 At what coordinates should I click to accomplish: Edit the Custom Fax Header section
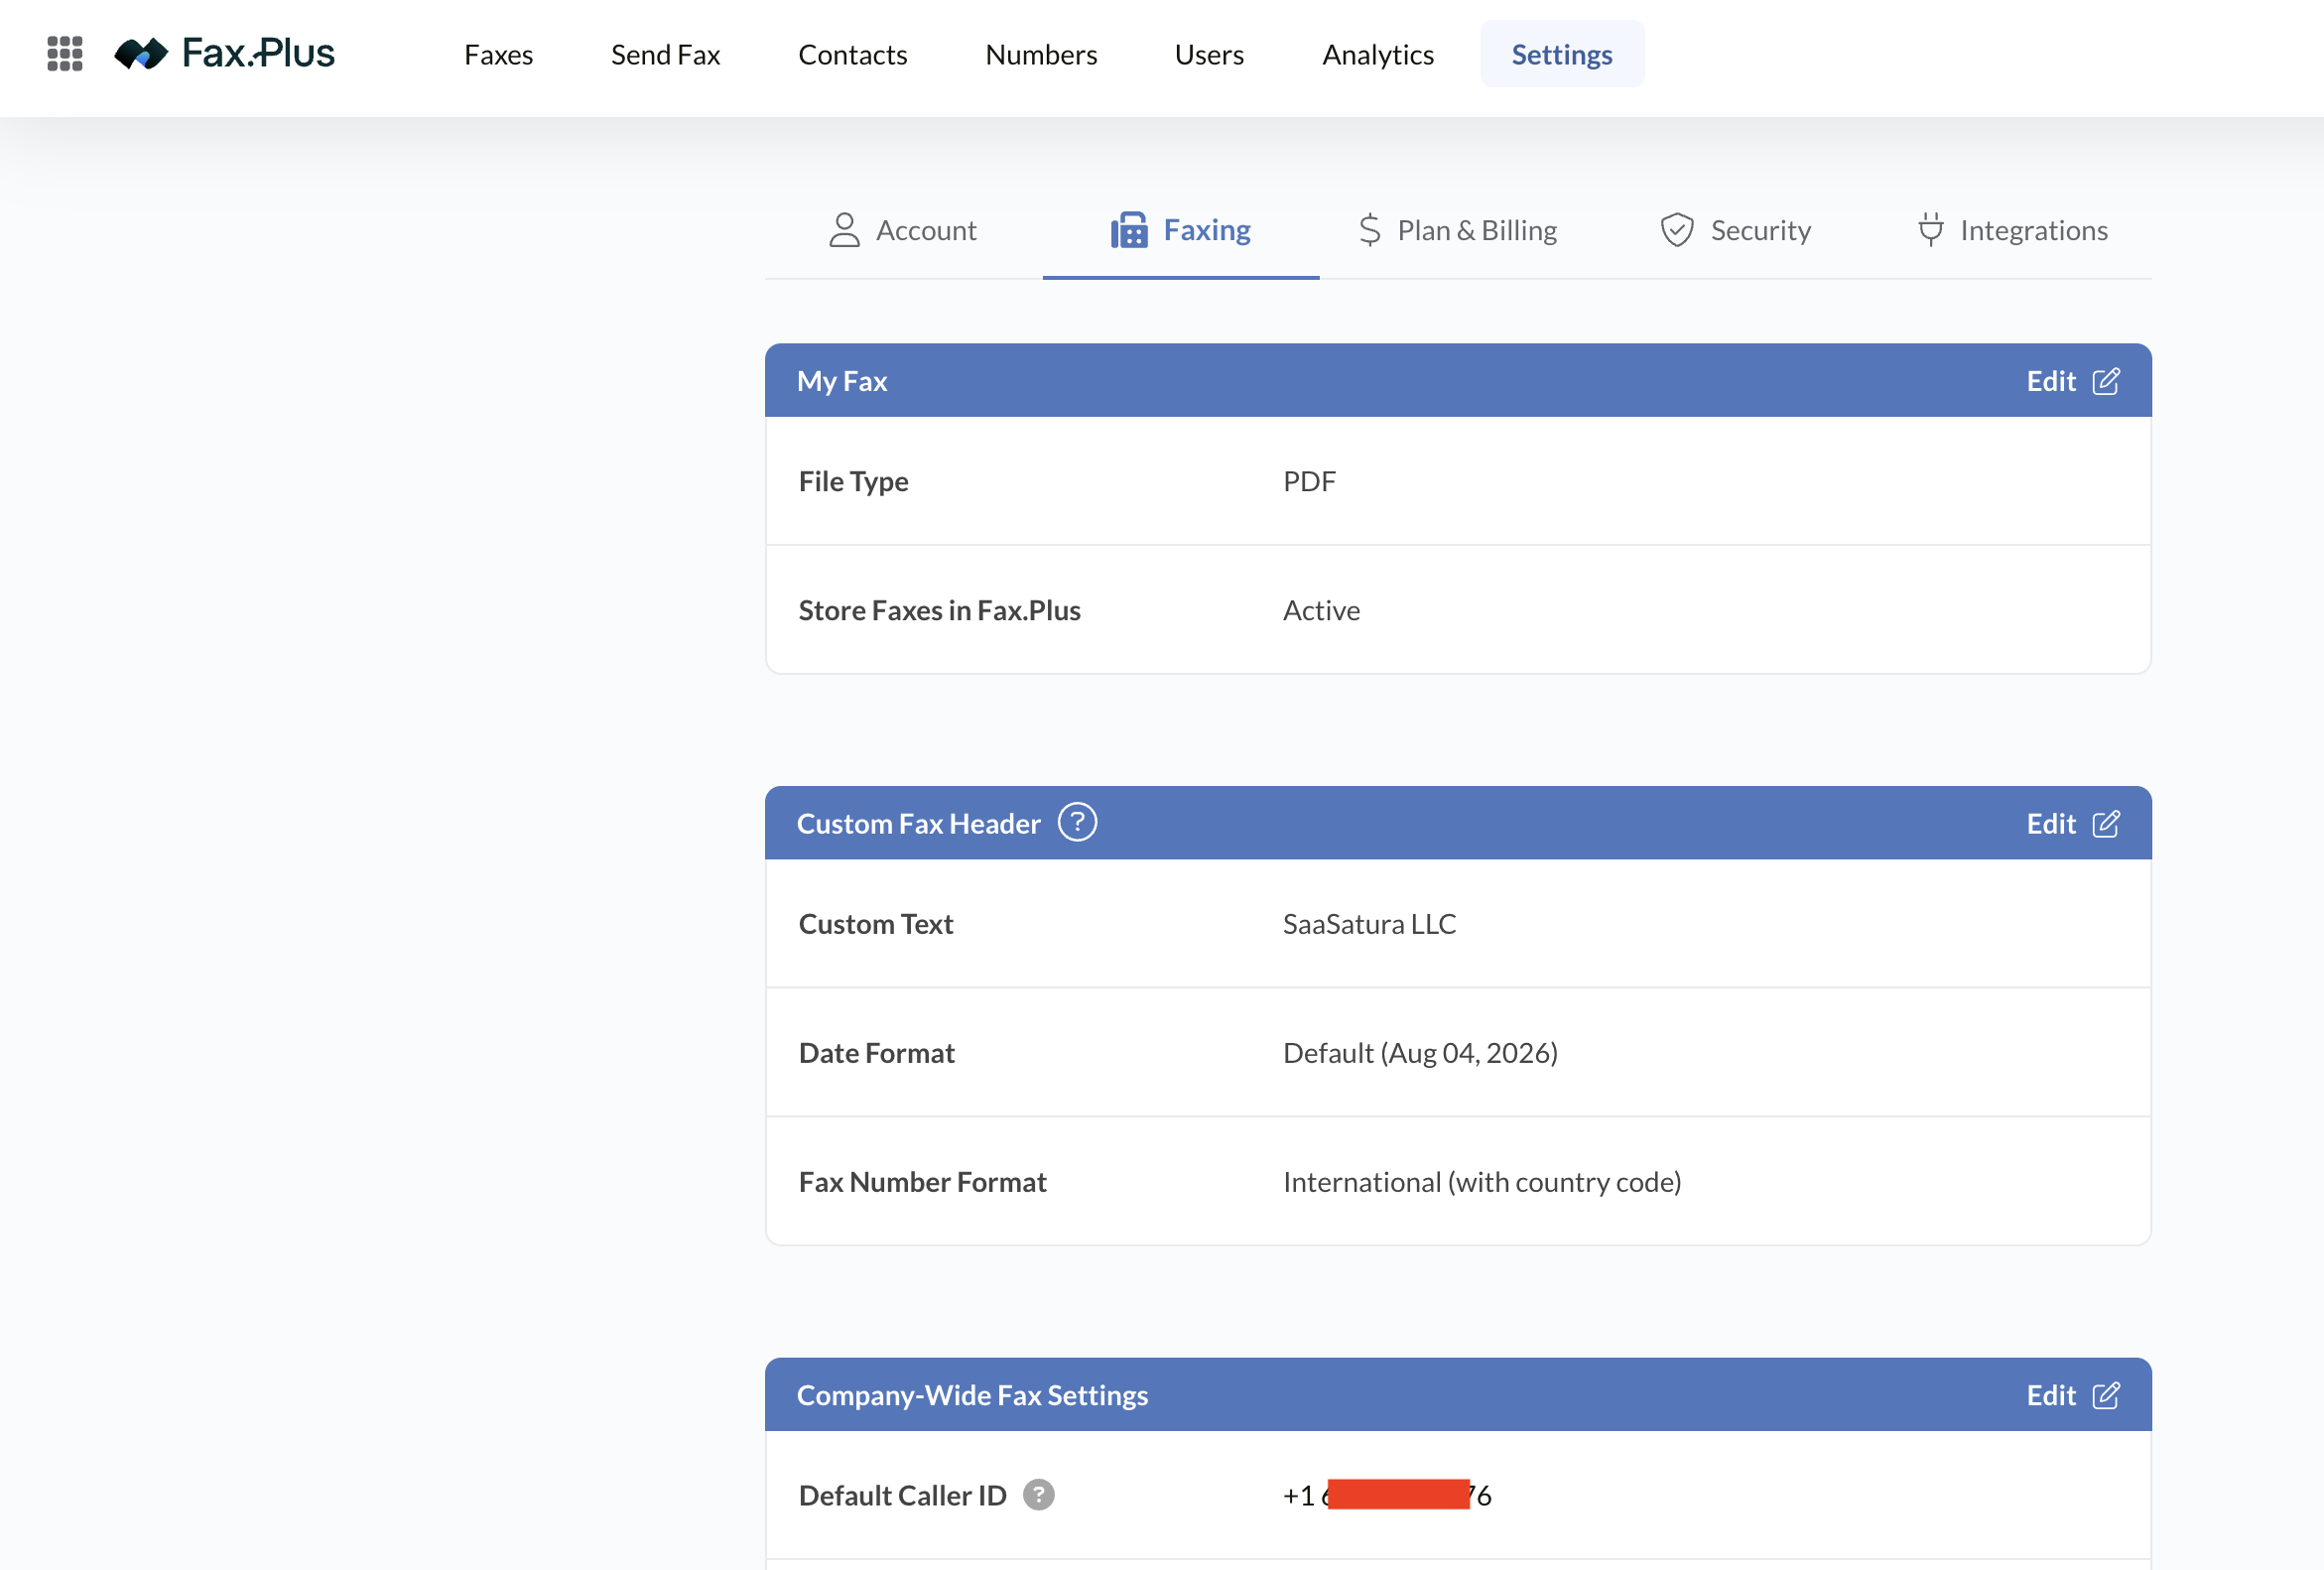point(2072,823)
